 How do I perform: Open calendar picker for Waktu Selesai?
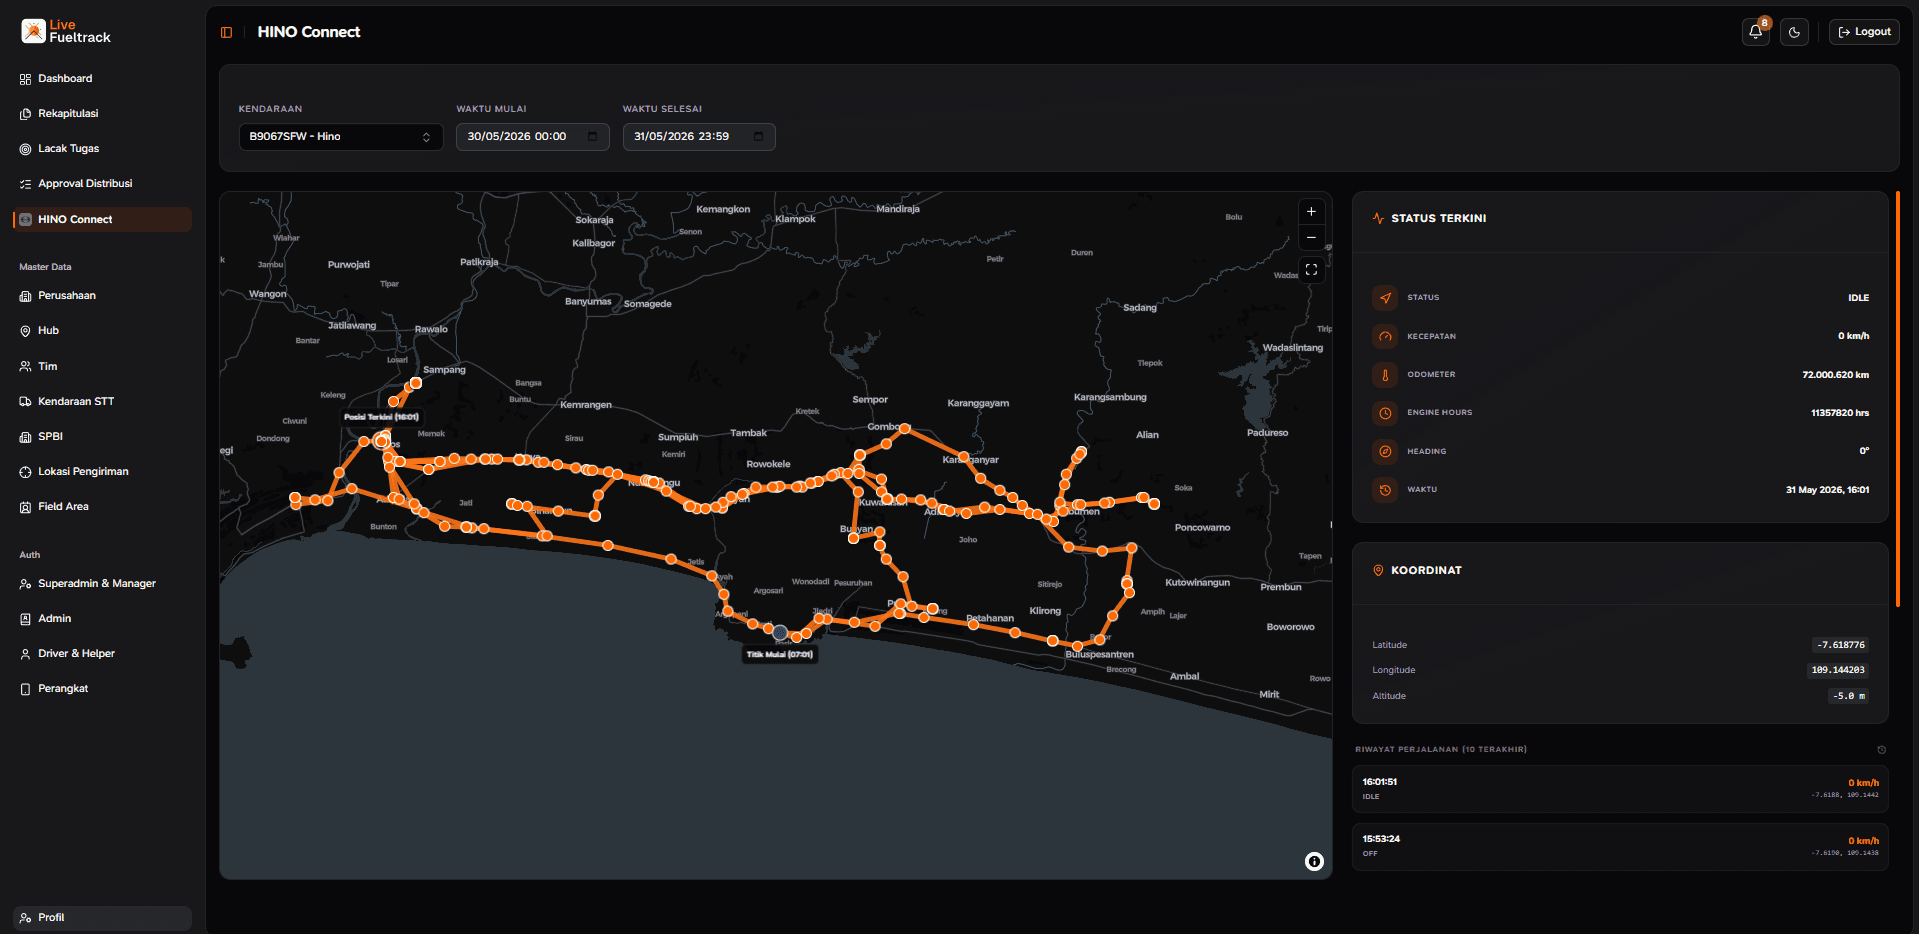point(759,137)
